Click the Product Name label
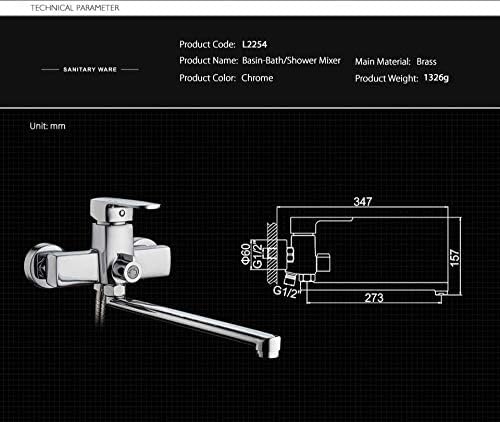This screenshot has width=500, height=422. (209, 61)
